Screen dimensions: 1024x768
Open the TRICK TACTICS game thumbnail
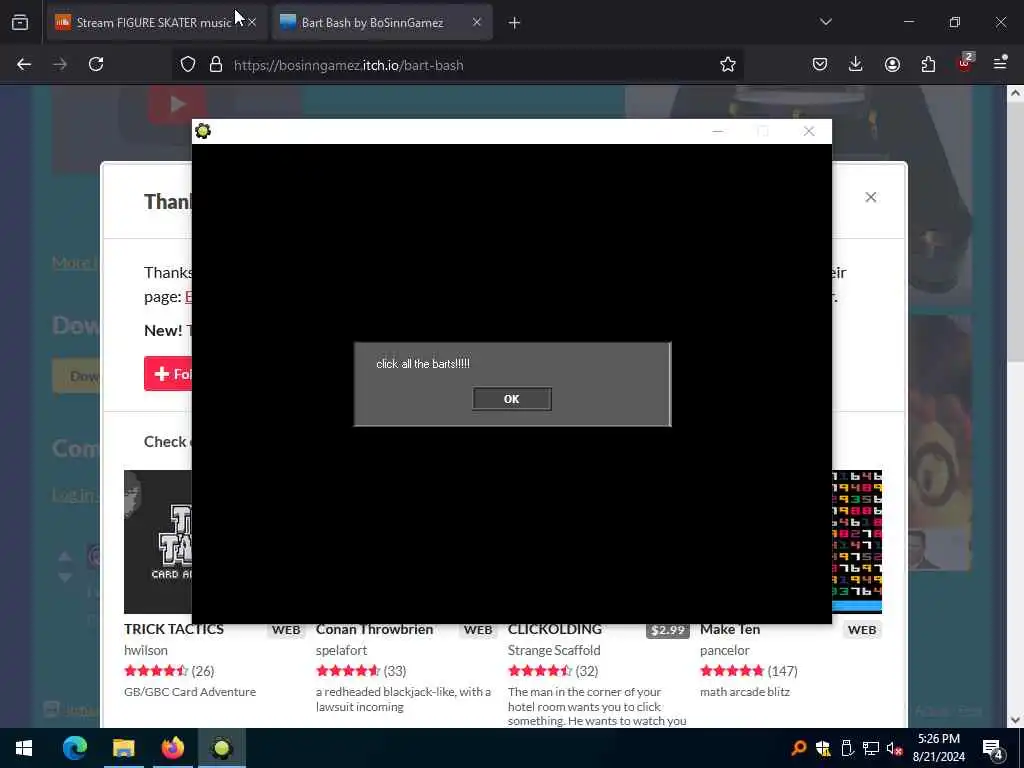(x=158, y=541)
